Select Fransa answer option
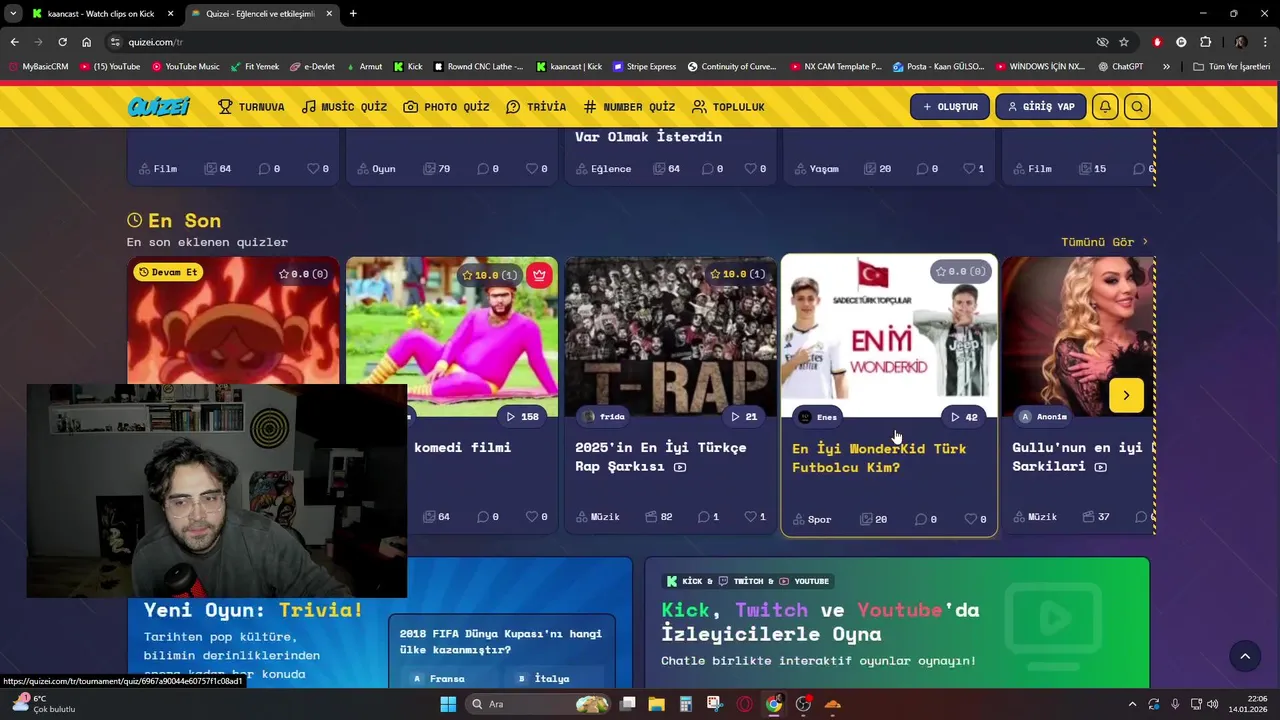 tap(440, 678)
